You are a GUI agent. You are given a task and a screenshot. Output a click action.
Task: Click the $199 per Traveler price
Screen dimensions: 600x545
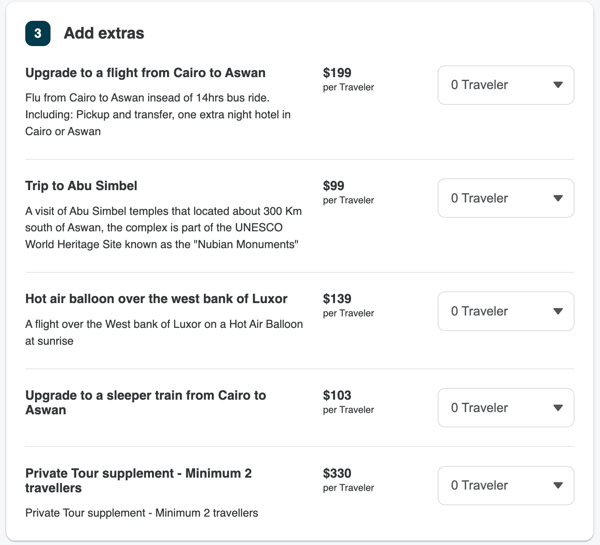point(348,79)
